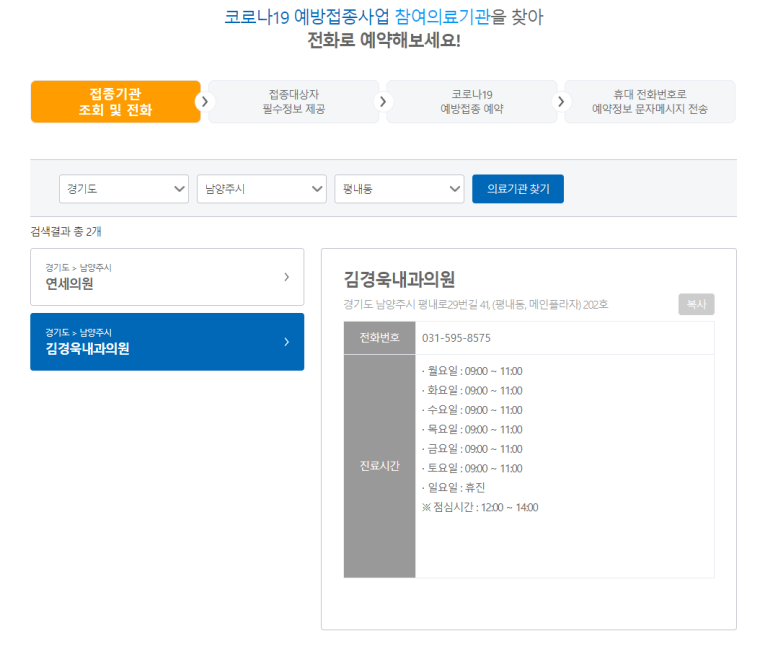This screenshot has width=773, height=649.
Task: Click the 금요일 hours row
Action: coord(472,449)
